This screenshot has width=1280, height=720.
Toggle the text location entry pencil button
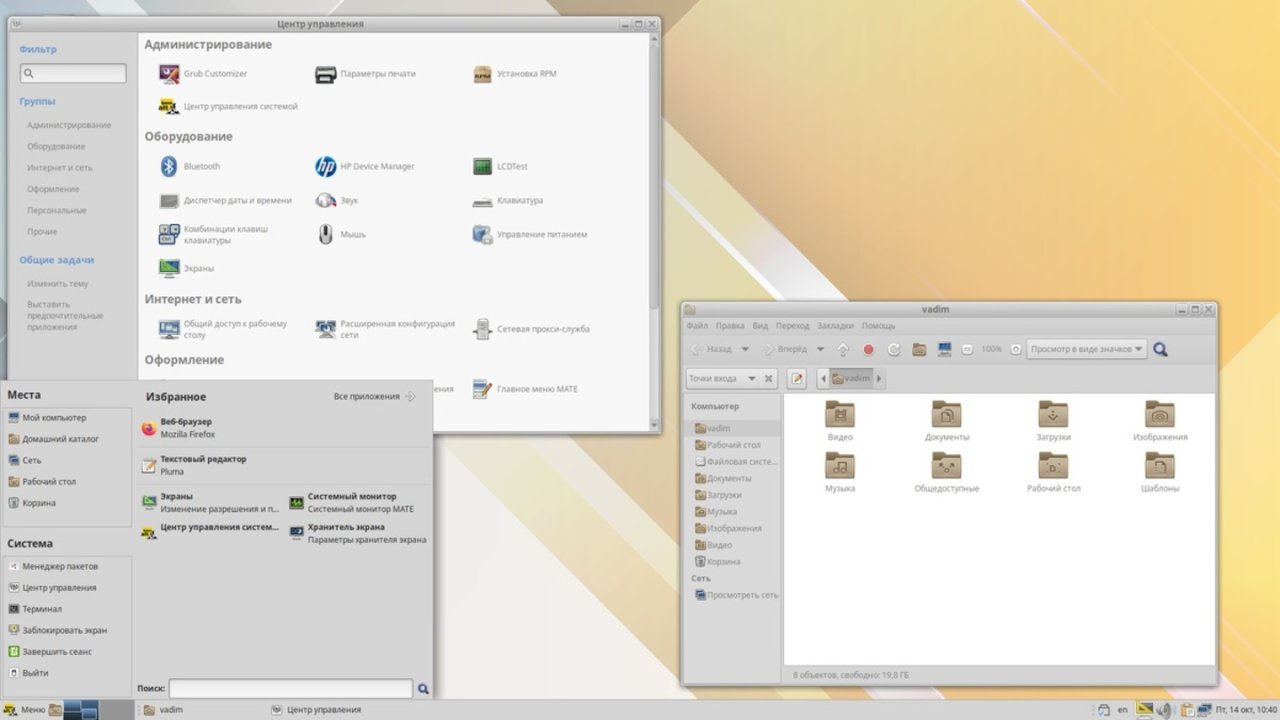[797, 378]
